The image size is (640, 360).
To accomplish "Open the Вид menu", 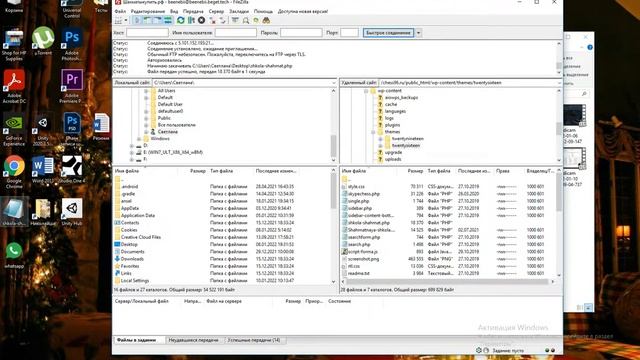I will [174, 11].
